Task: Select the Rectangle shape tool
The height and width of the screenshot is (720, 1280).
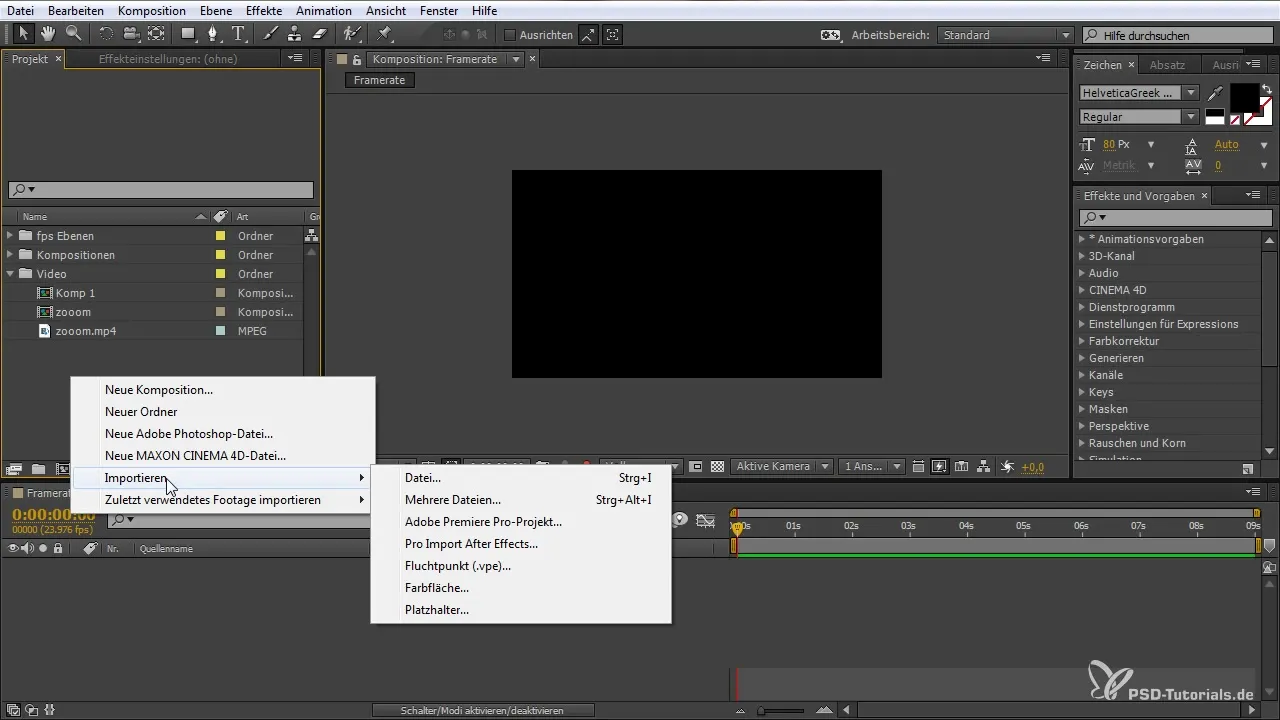Action: tap(189, 34)
